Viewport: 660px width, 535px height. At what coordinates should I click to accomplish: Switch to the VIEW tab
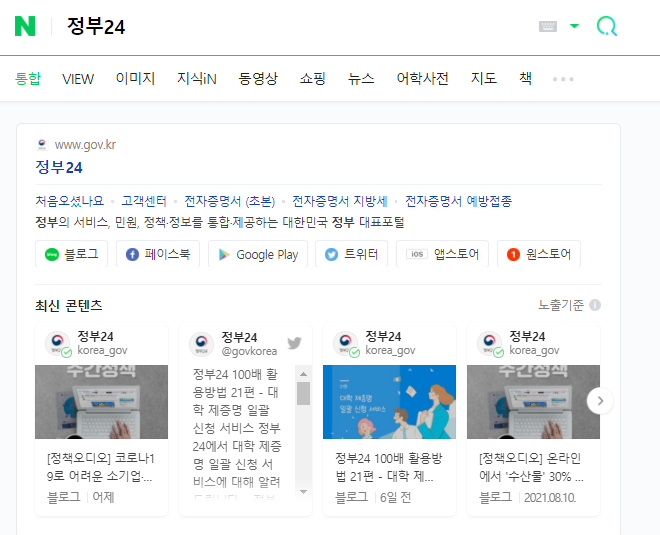tap(78, 79)
